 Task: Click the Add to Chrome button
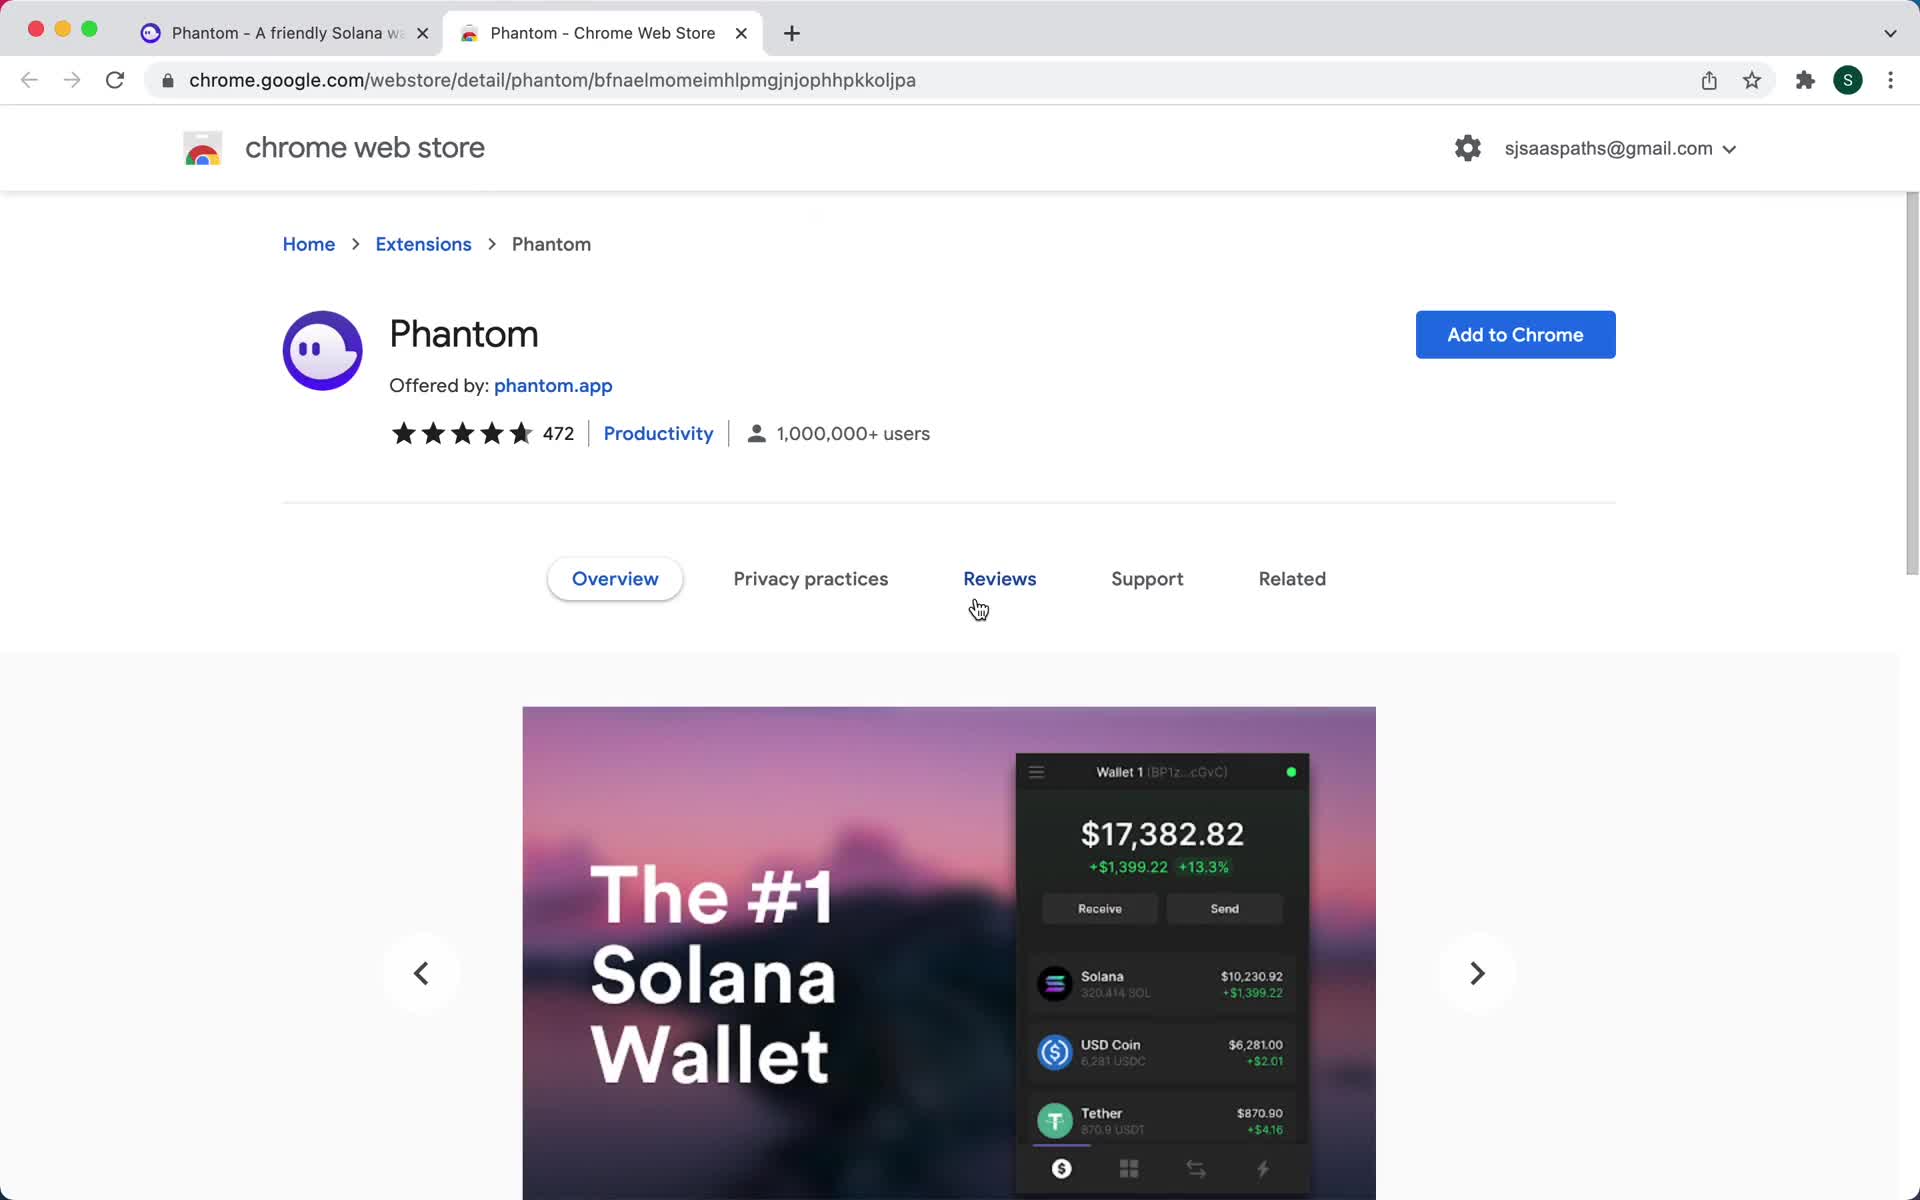(x=1515, y=335)
